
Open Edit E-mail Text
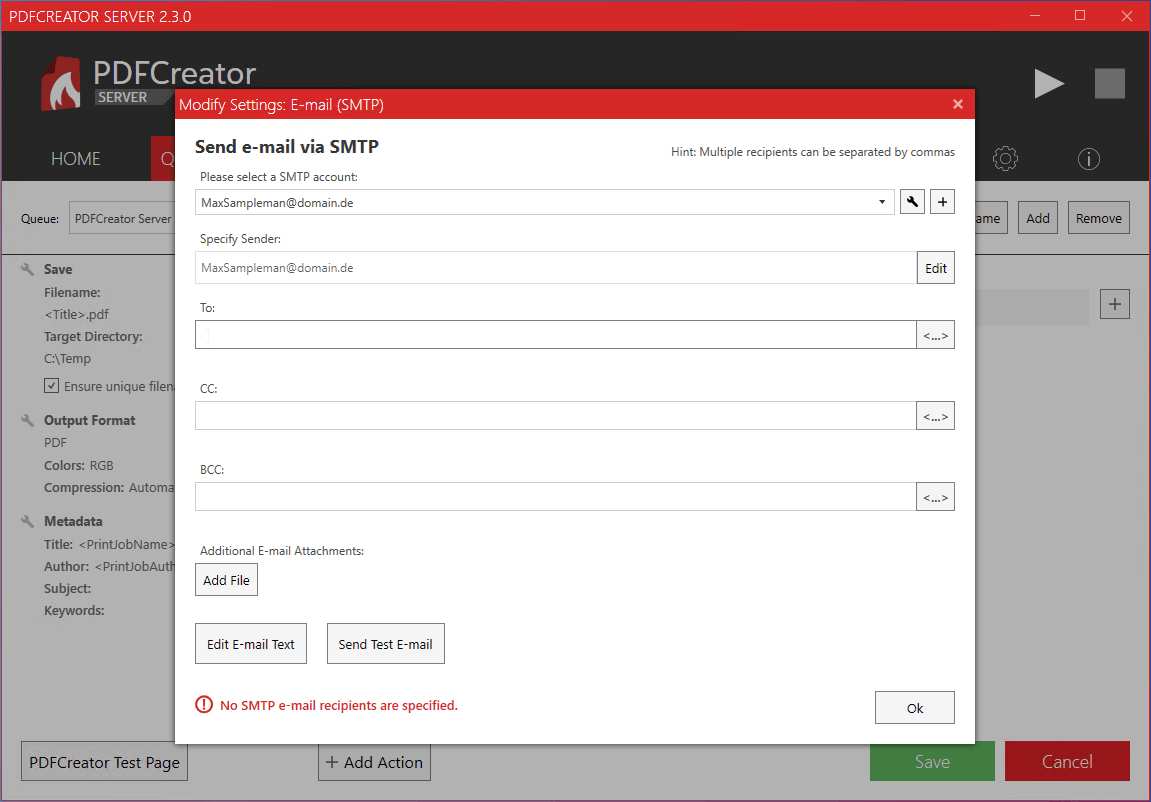pos(250,644)
